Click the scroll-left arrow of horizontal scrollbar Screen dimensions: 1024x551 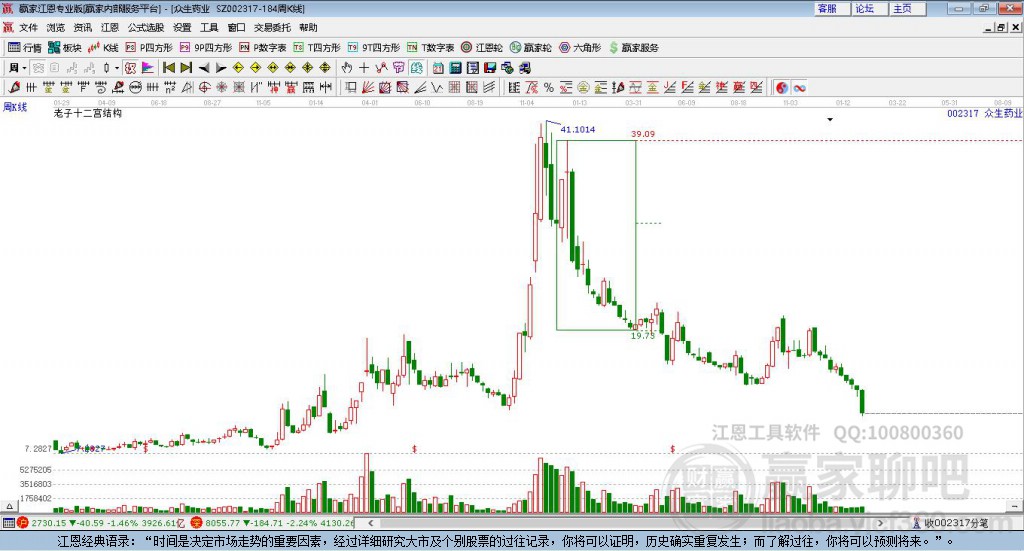pyautogui.click(x=370, y=523)
